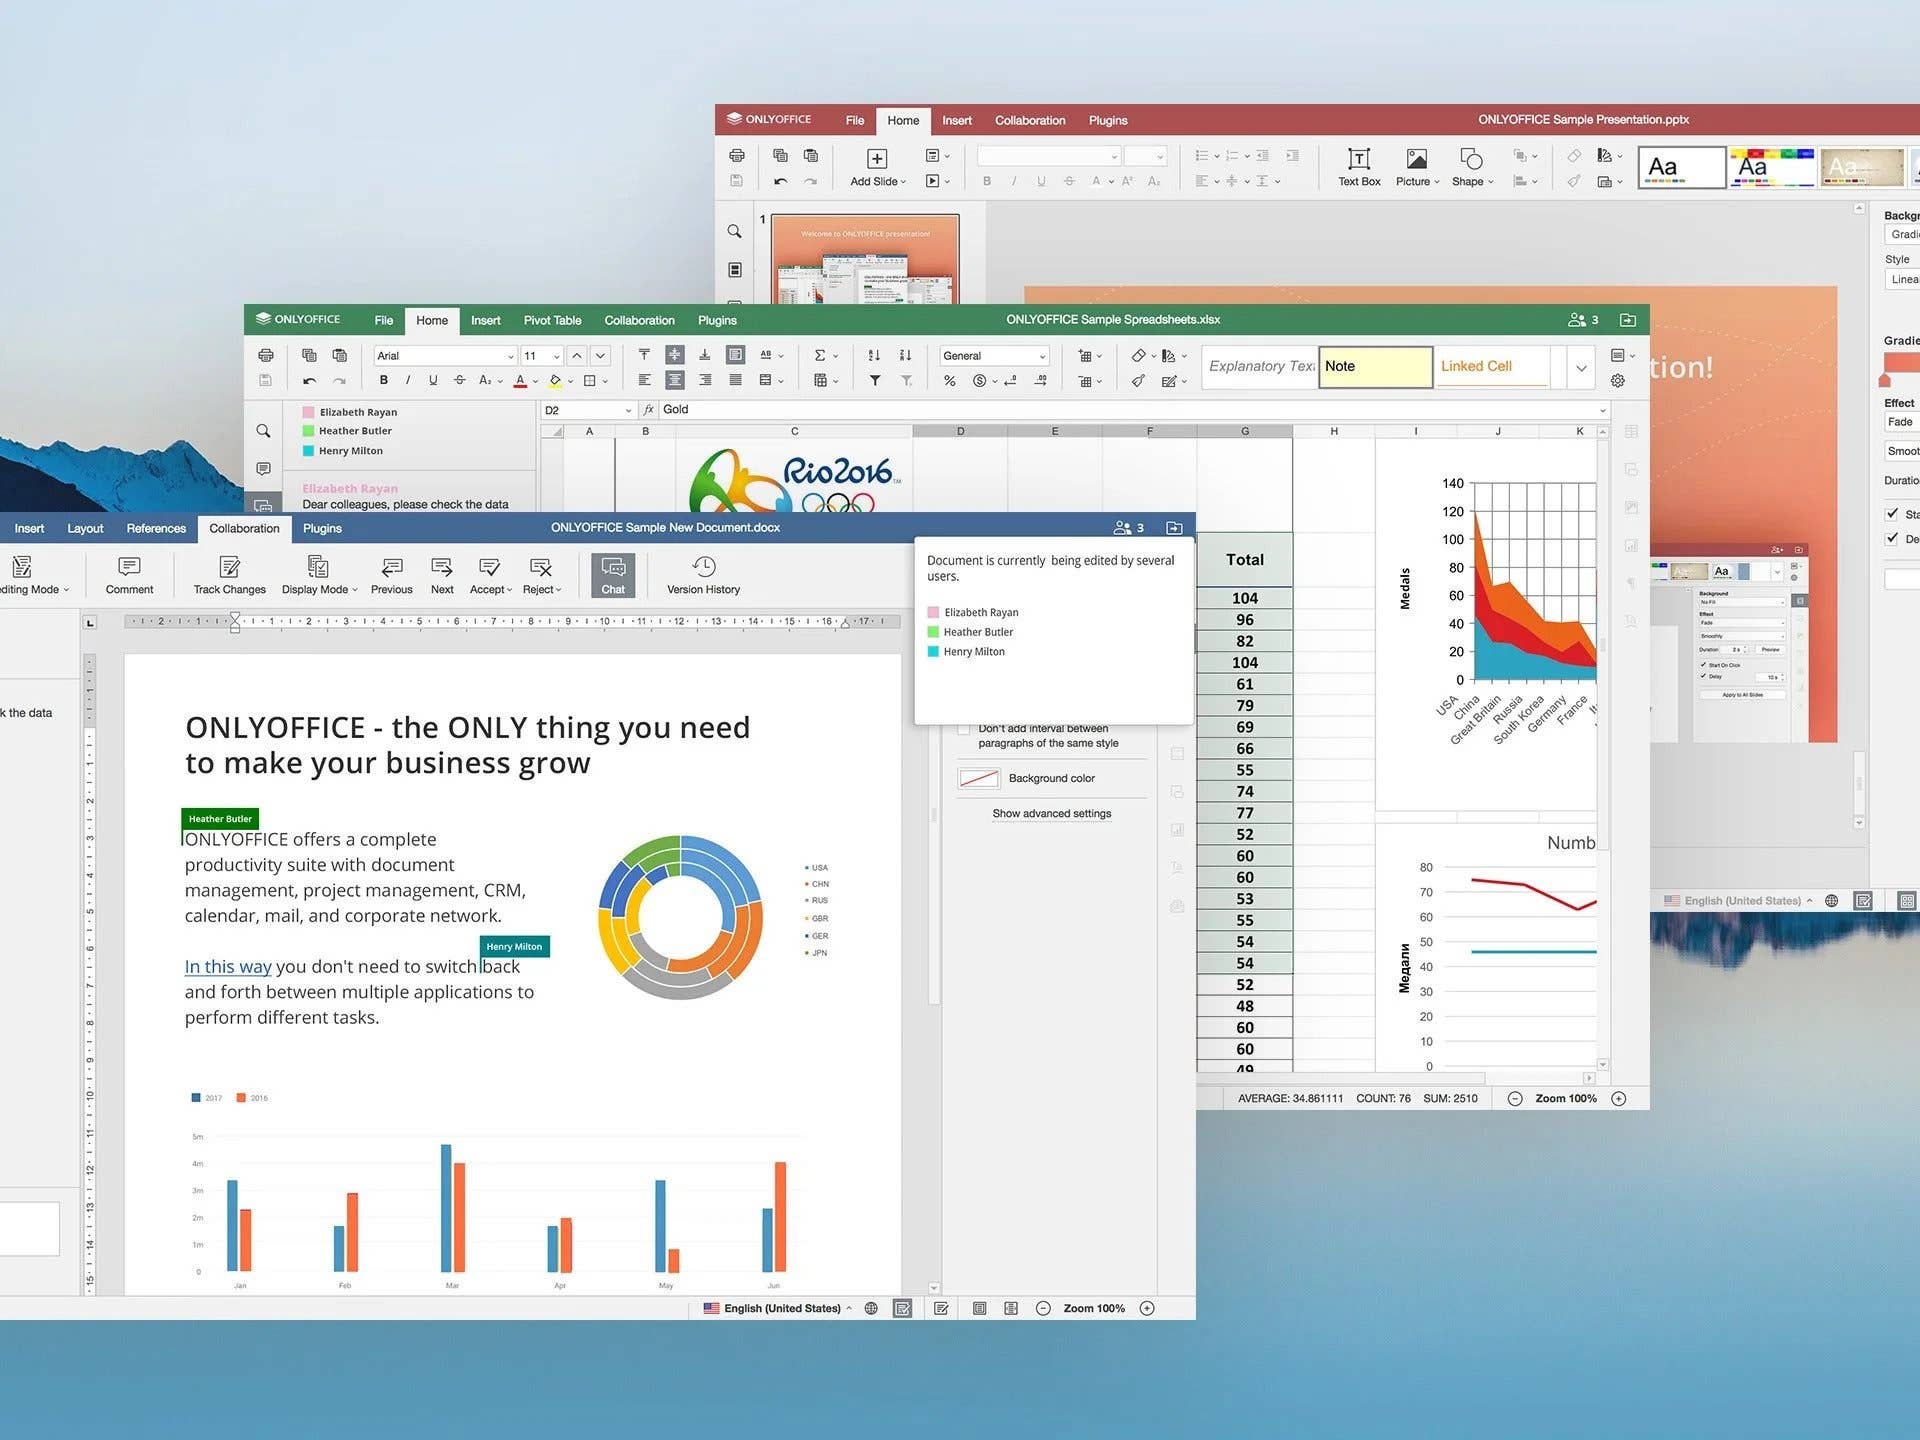Expand the cell styles gallery arrow

[1580, 367]
